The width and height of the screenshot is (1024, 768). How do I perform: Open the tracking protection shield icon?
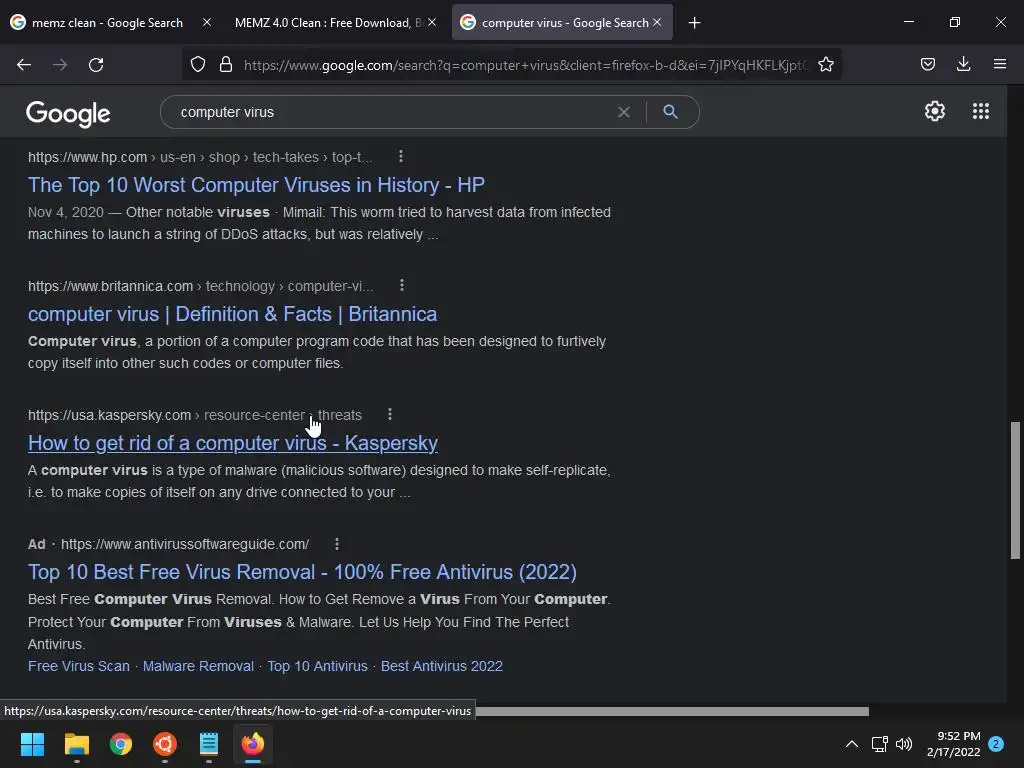[198, 64]
